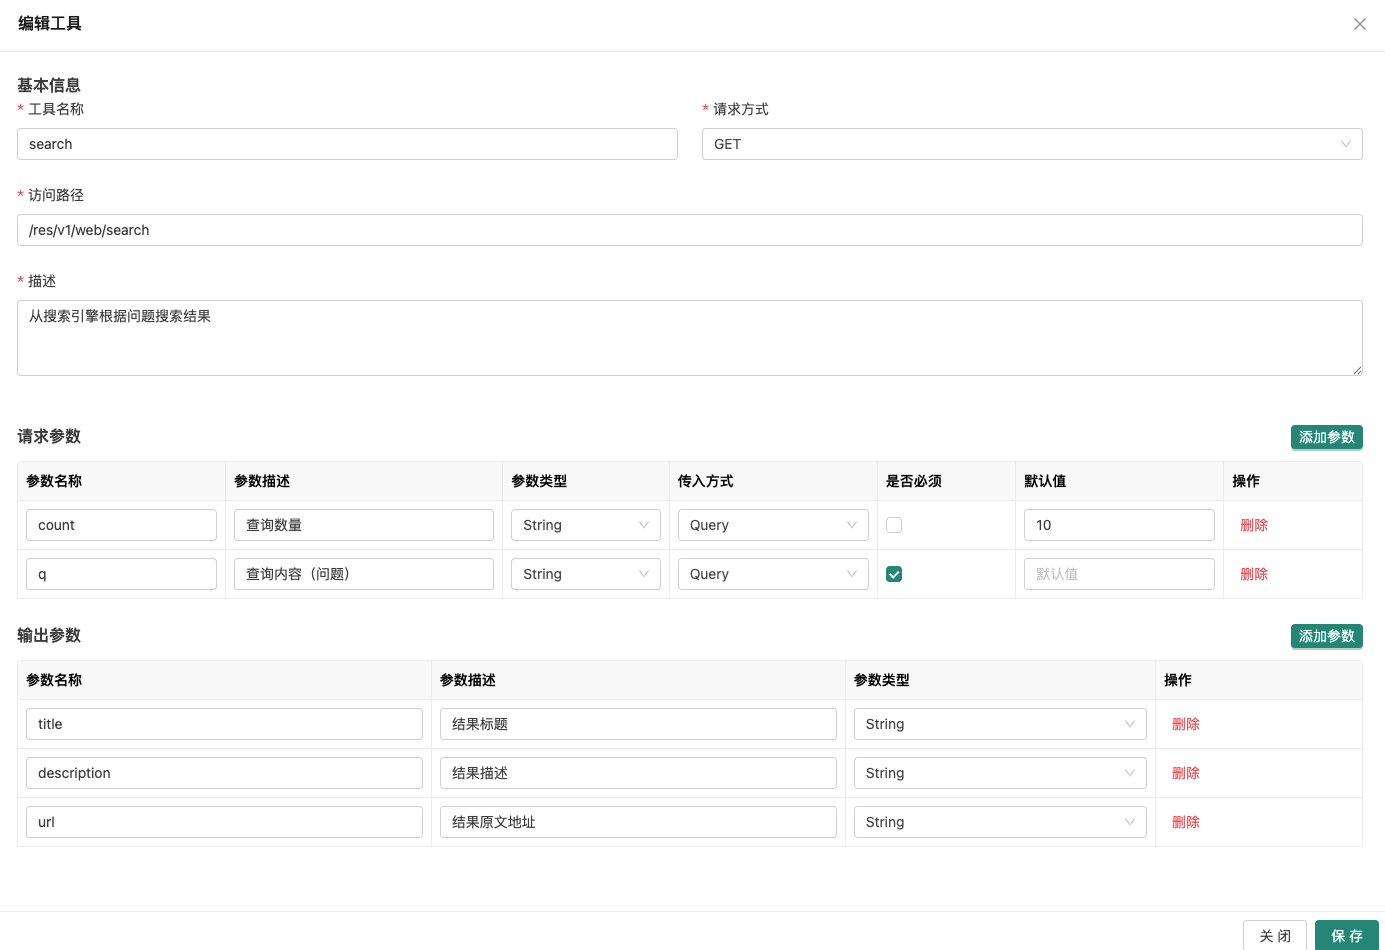Click the empty 默认值 field for q
1385x950 pixels.
coord(1118,574)
